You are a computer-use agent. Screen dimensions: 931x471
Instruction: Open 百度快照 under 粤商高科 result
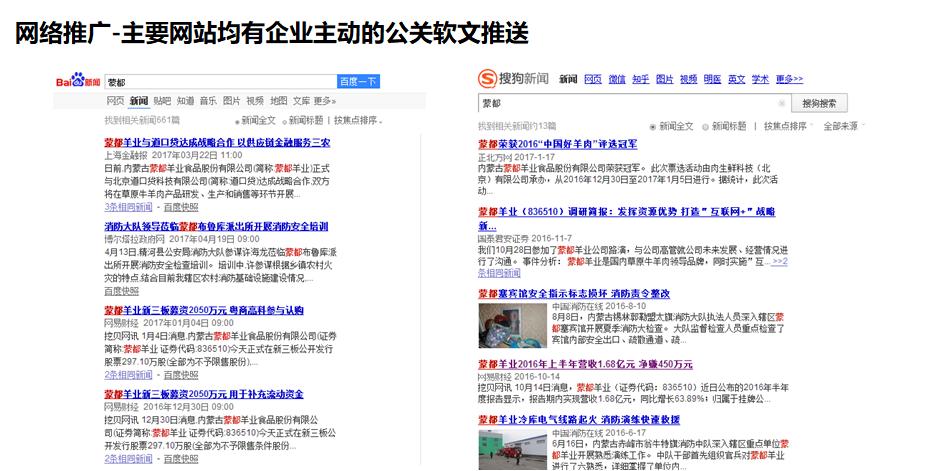click(181, 375)
